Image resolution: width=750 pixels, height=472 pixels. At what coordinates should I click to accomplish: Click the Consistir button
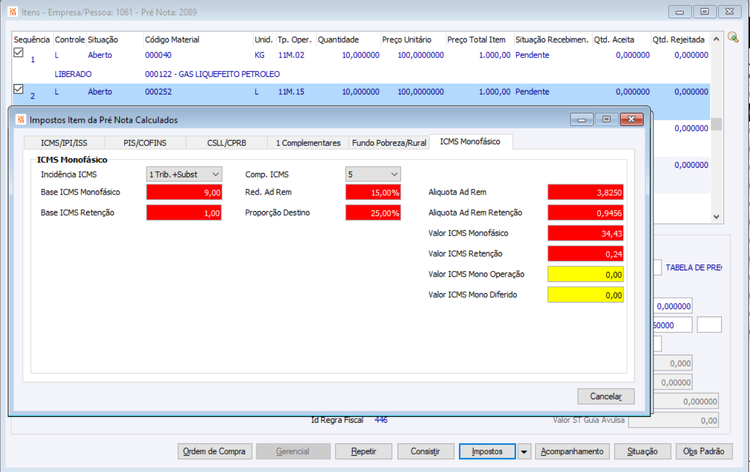pyautogui.click(x=425, y=451)
